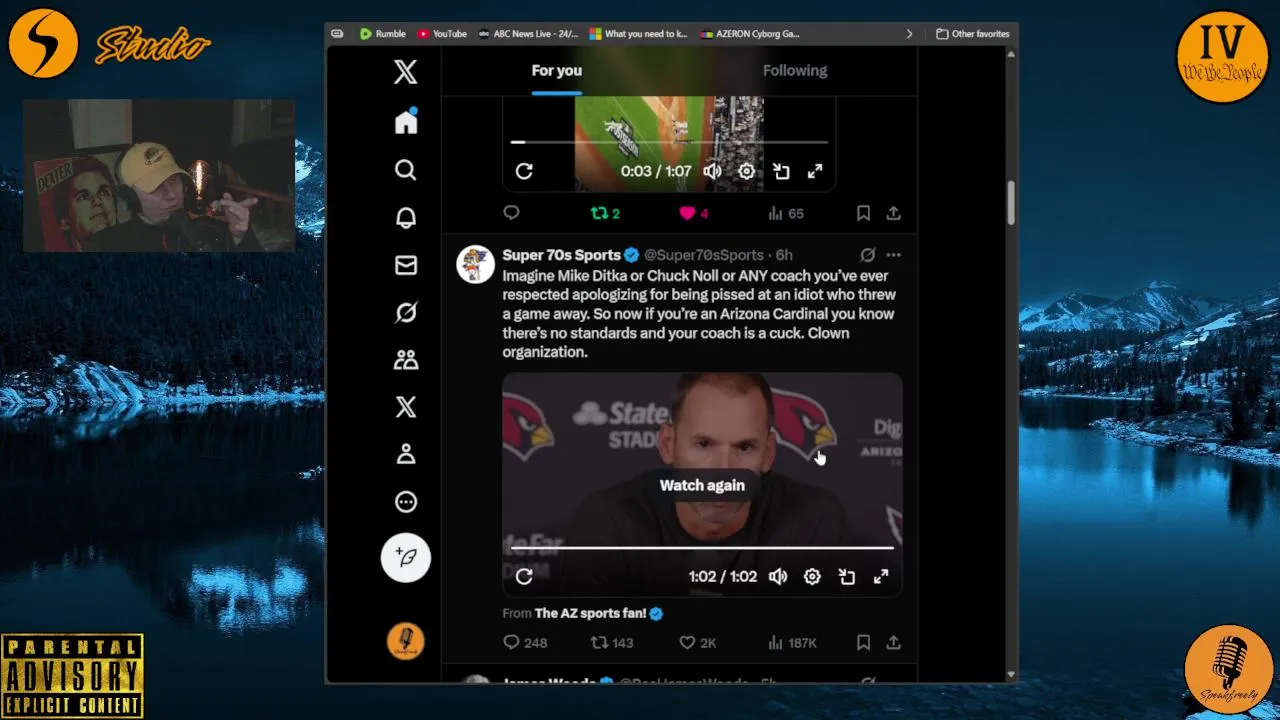Bookmark the post with 65 views
The height and width of the screenshot is (720, 1280).
pos(863,213)
